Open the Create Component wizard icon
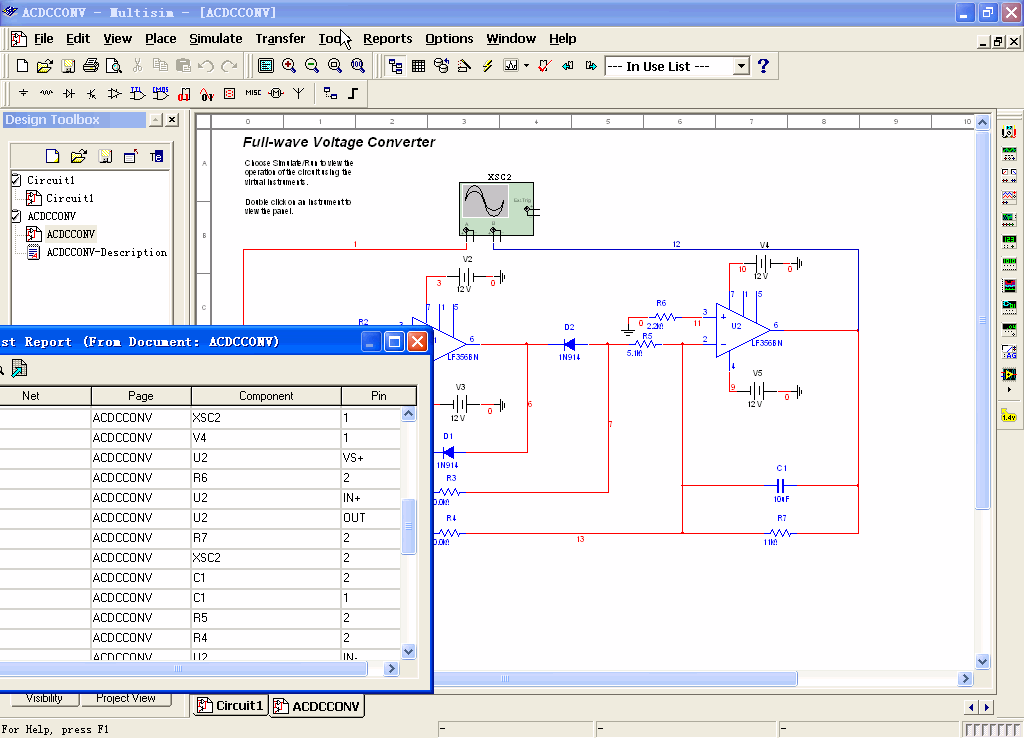The image size is (1024, 738). [x=464, y=66]
